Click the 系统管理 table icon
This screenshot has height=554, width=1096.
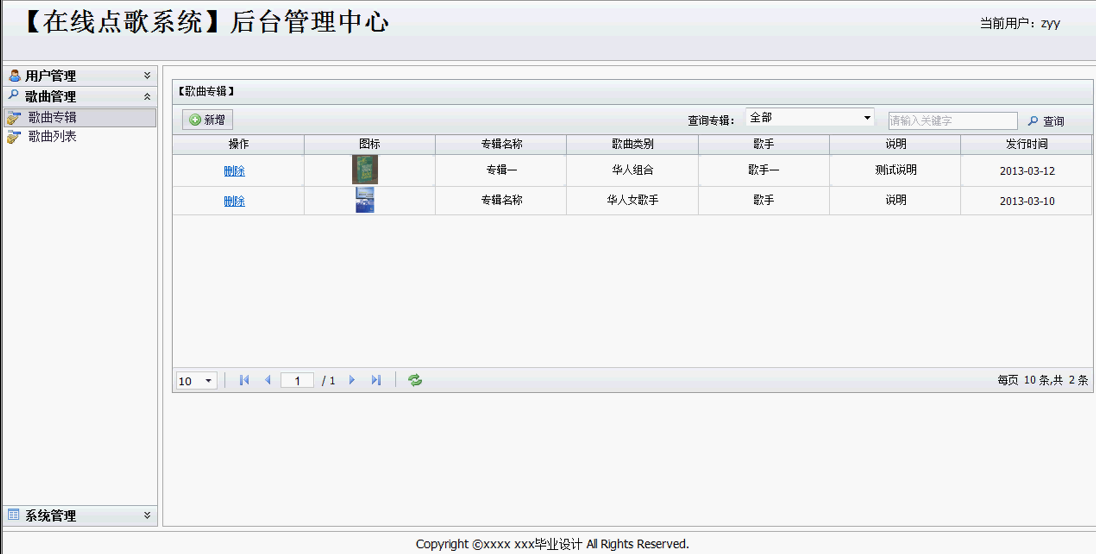13,515
